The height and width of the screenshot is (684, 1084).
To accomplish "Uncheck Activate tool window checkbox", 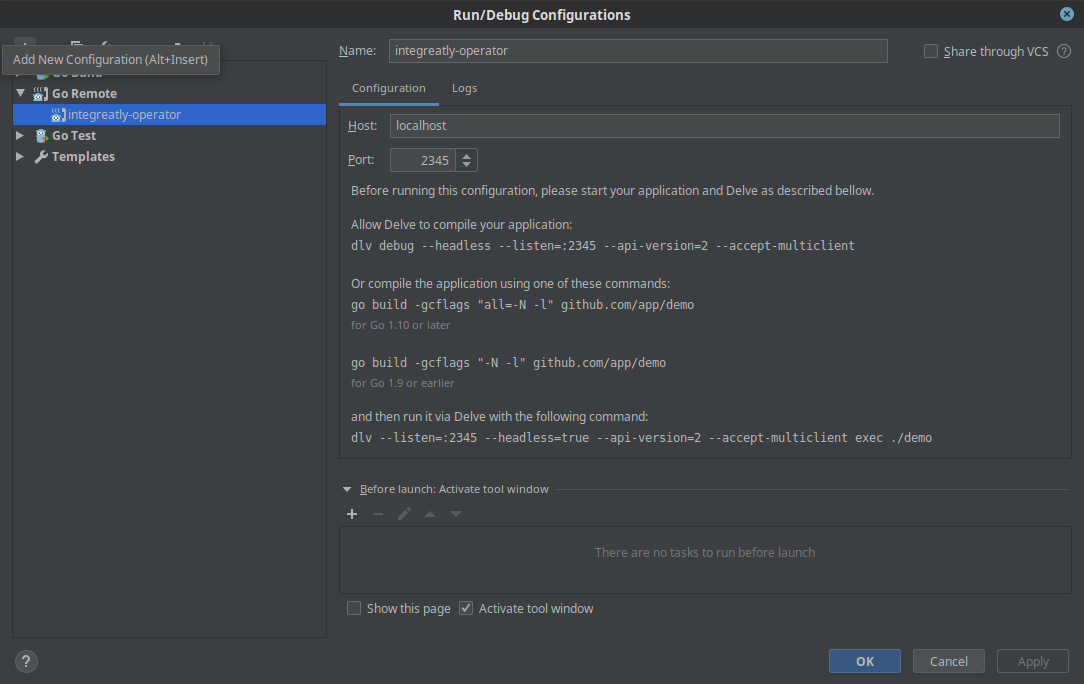I will (x=466, y=608).
